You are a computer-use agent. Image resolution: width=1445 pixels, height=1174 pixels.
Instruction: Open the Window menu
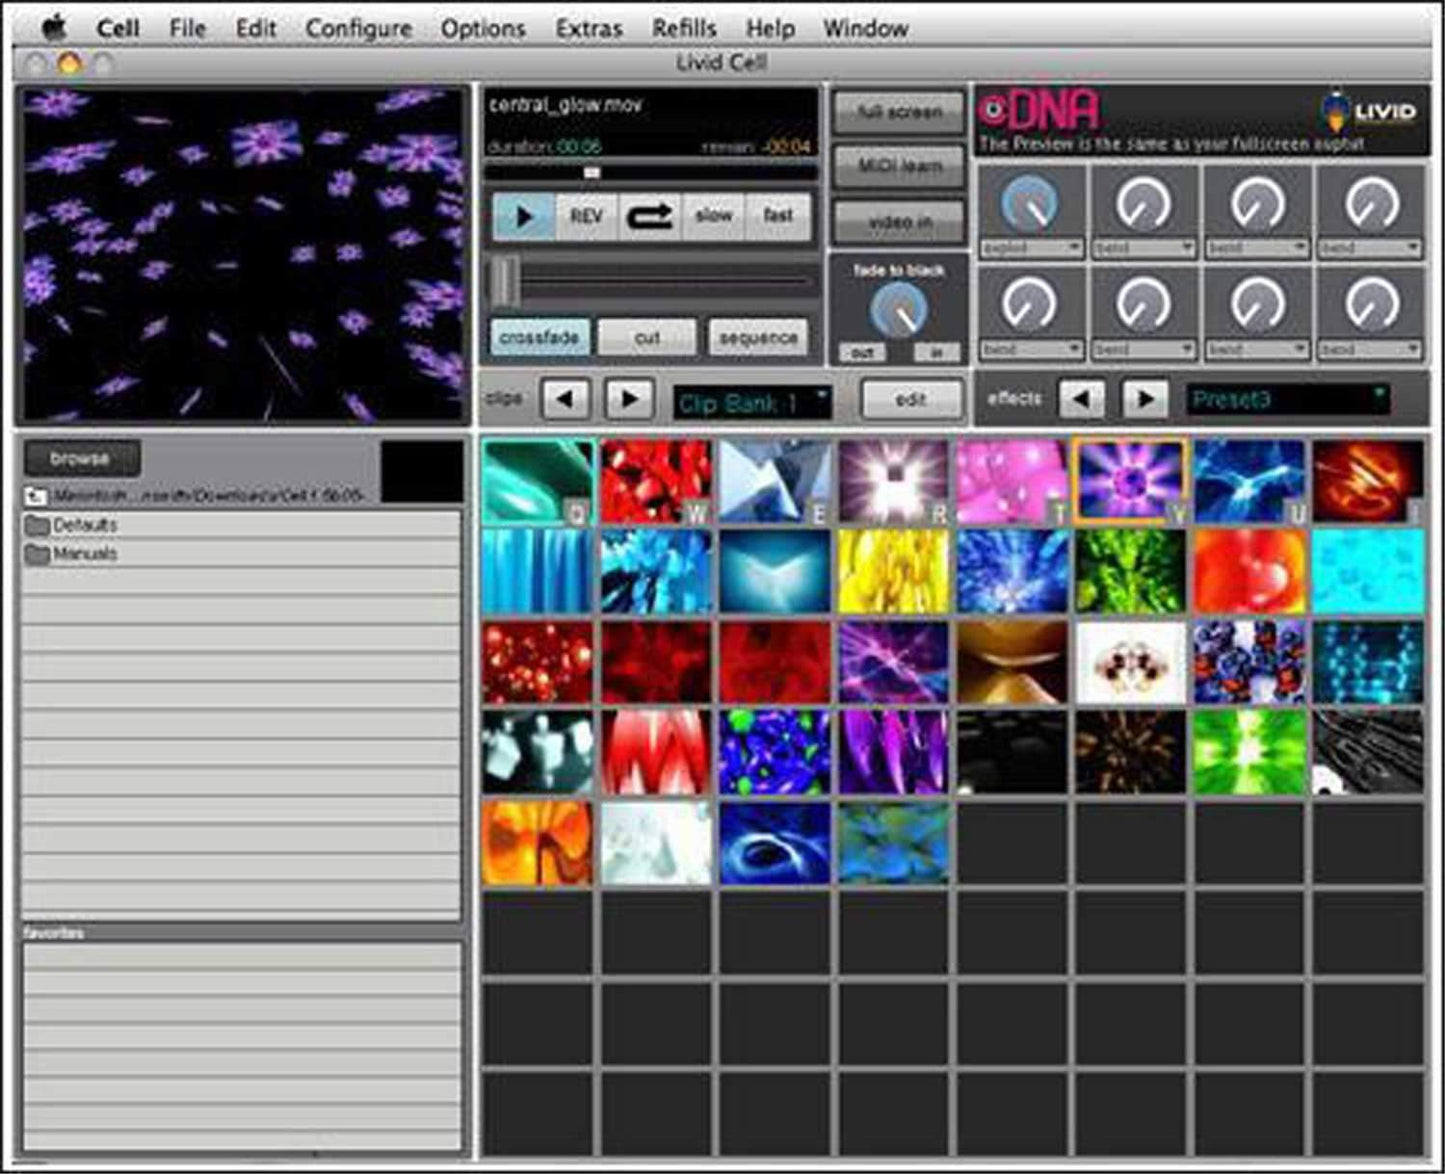866,28
